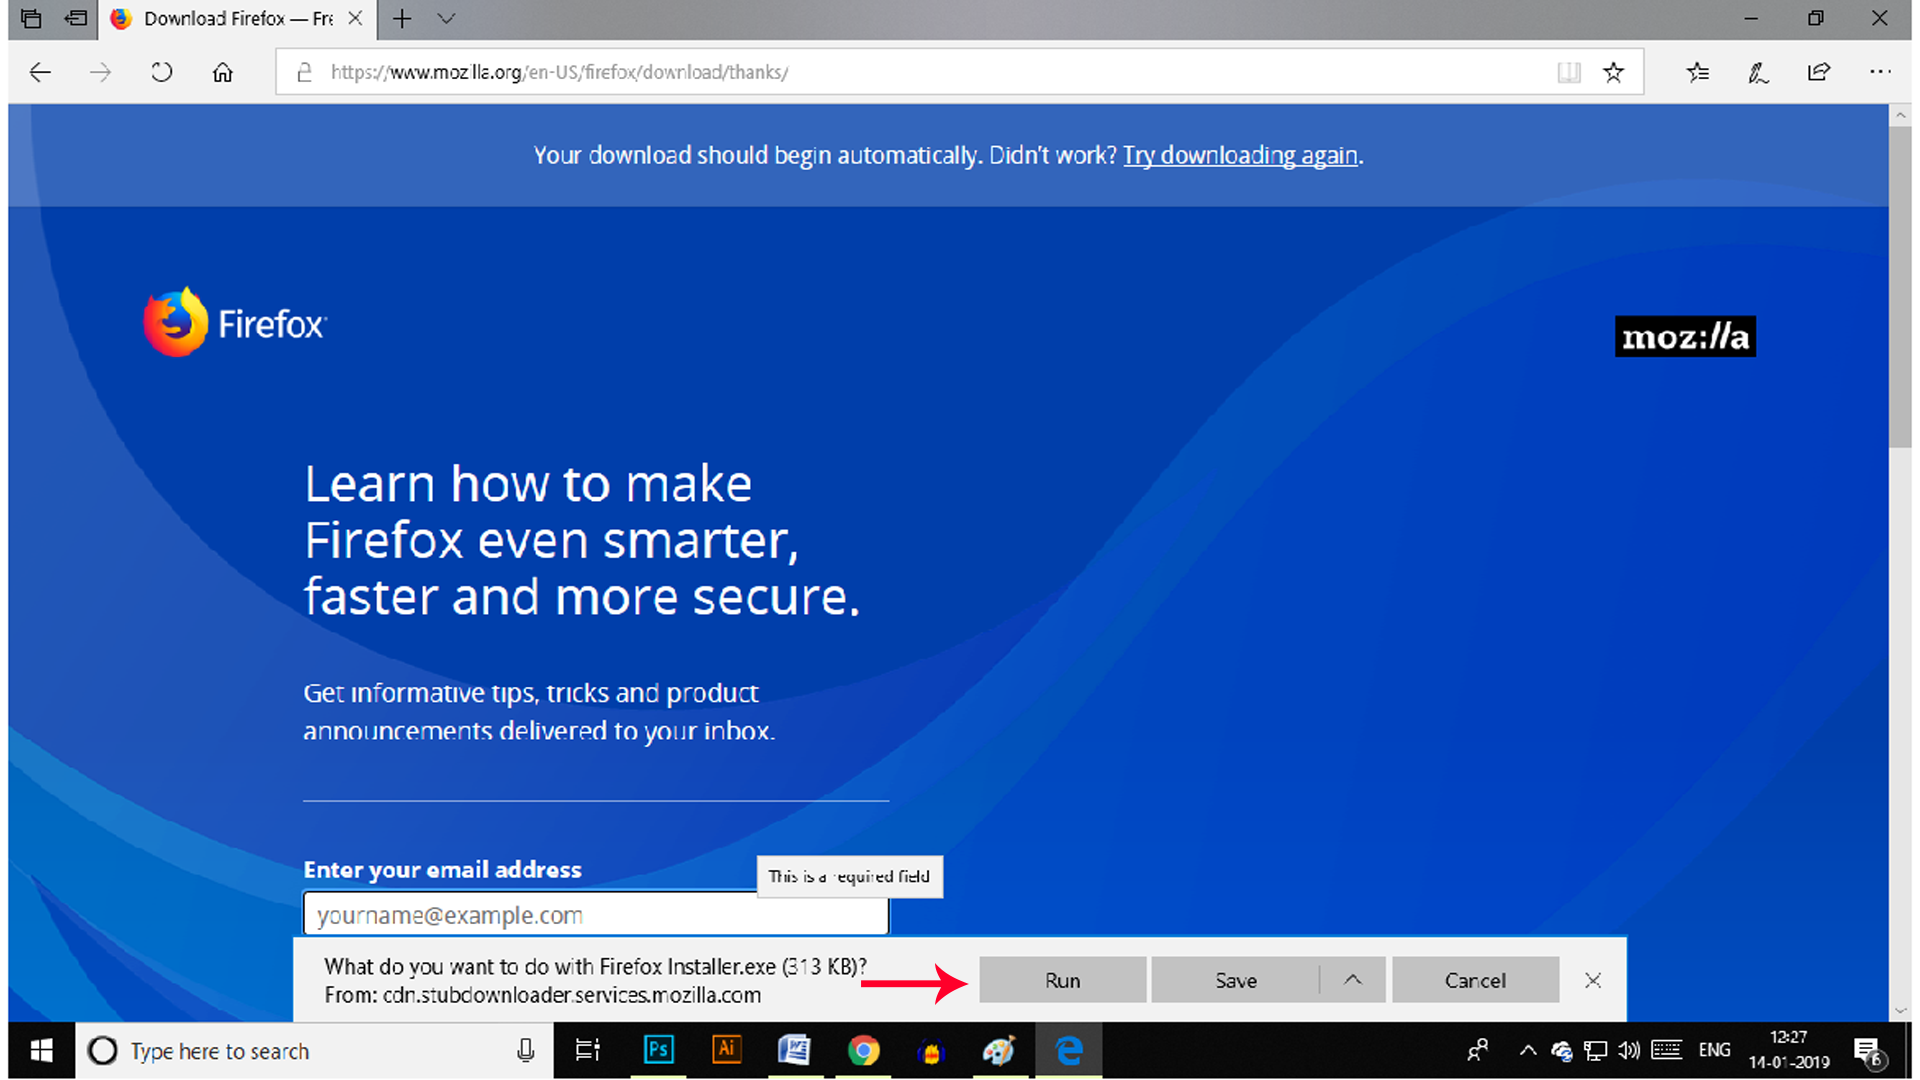Expand Save options arrow
The image size is (1920, 1080).
click(x=1352, y=980)
